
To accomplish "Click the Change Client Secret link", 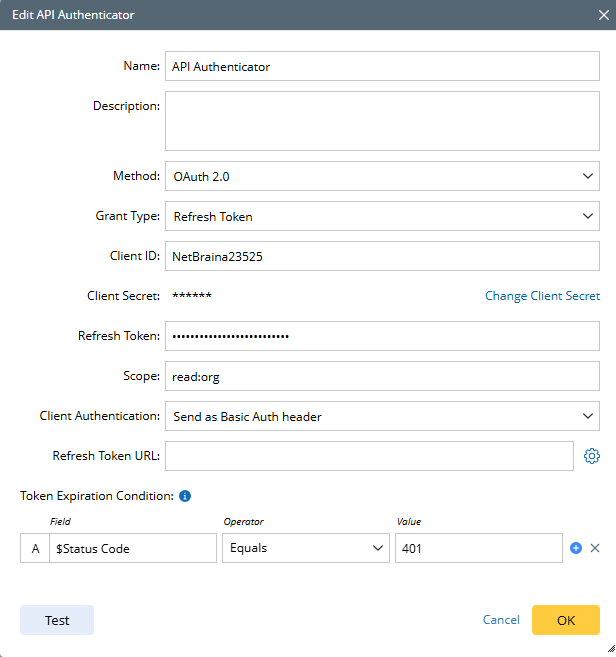I will [542, 296].
